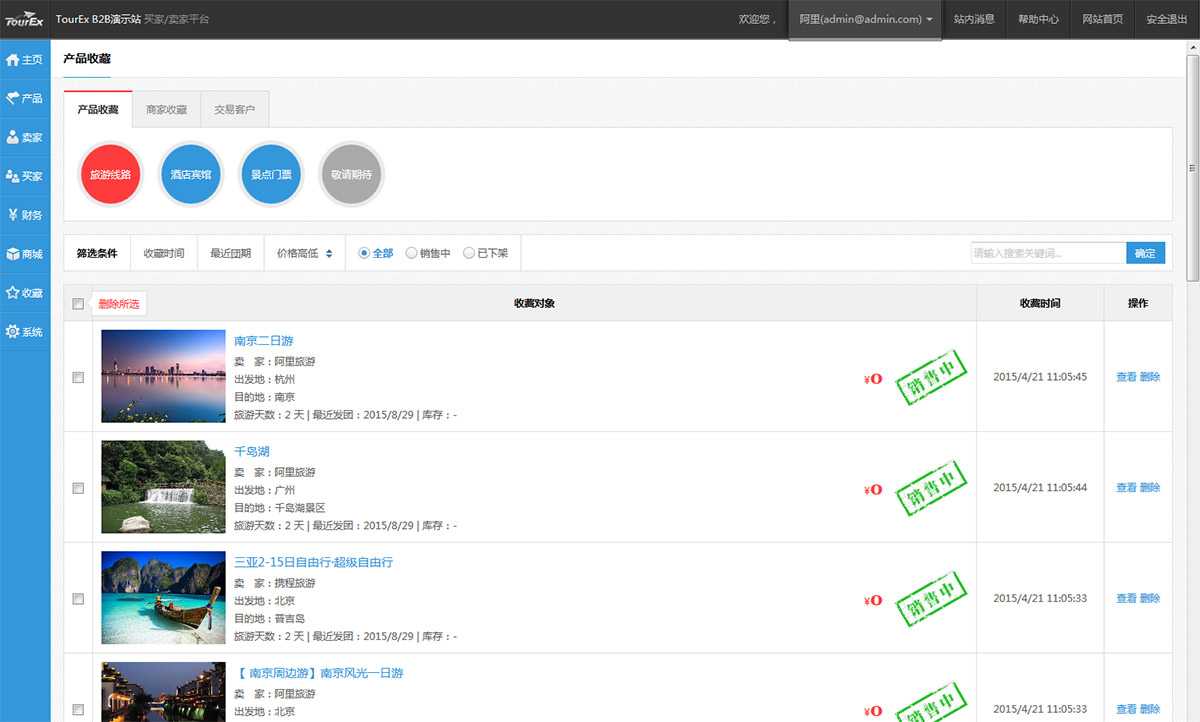This screenshot has height=722, width=1200.
Task: Check the box for 三亚2-15日自由行
Action: pyautogui.click(x=78, y=599)
